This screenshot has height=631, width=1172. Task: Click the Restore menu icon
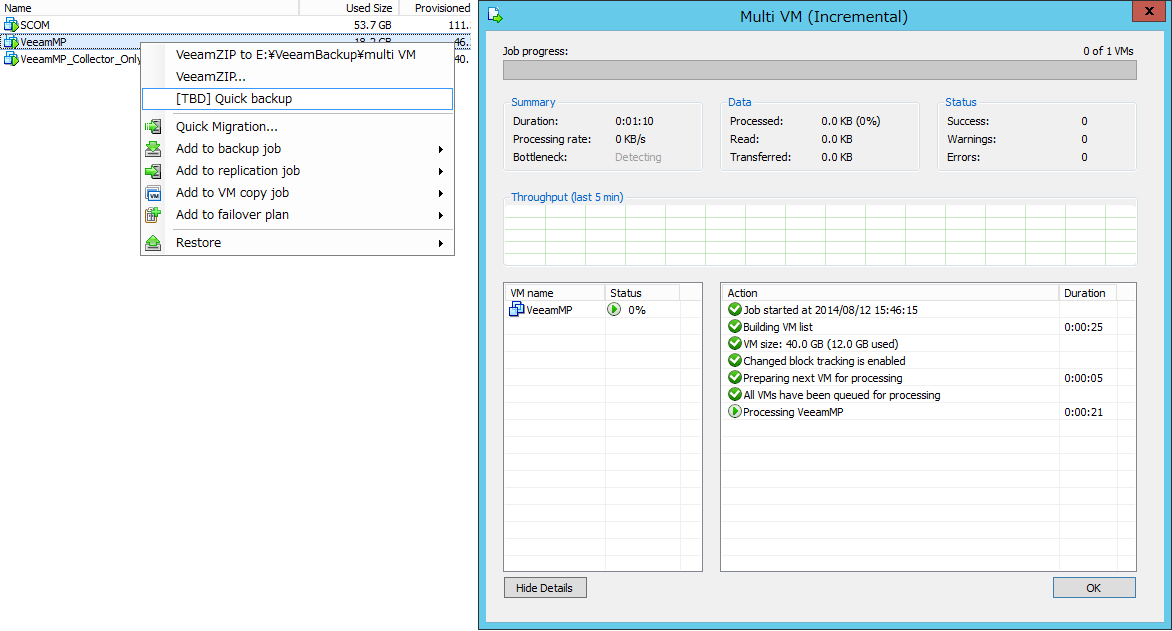pyautogui.click(x=153, y=243)
